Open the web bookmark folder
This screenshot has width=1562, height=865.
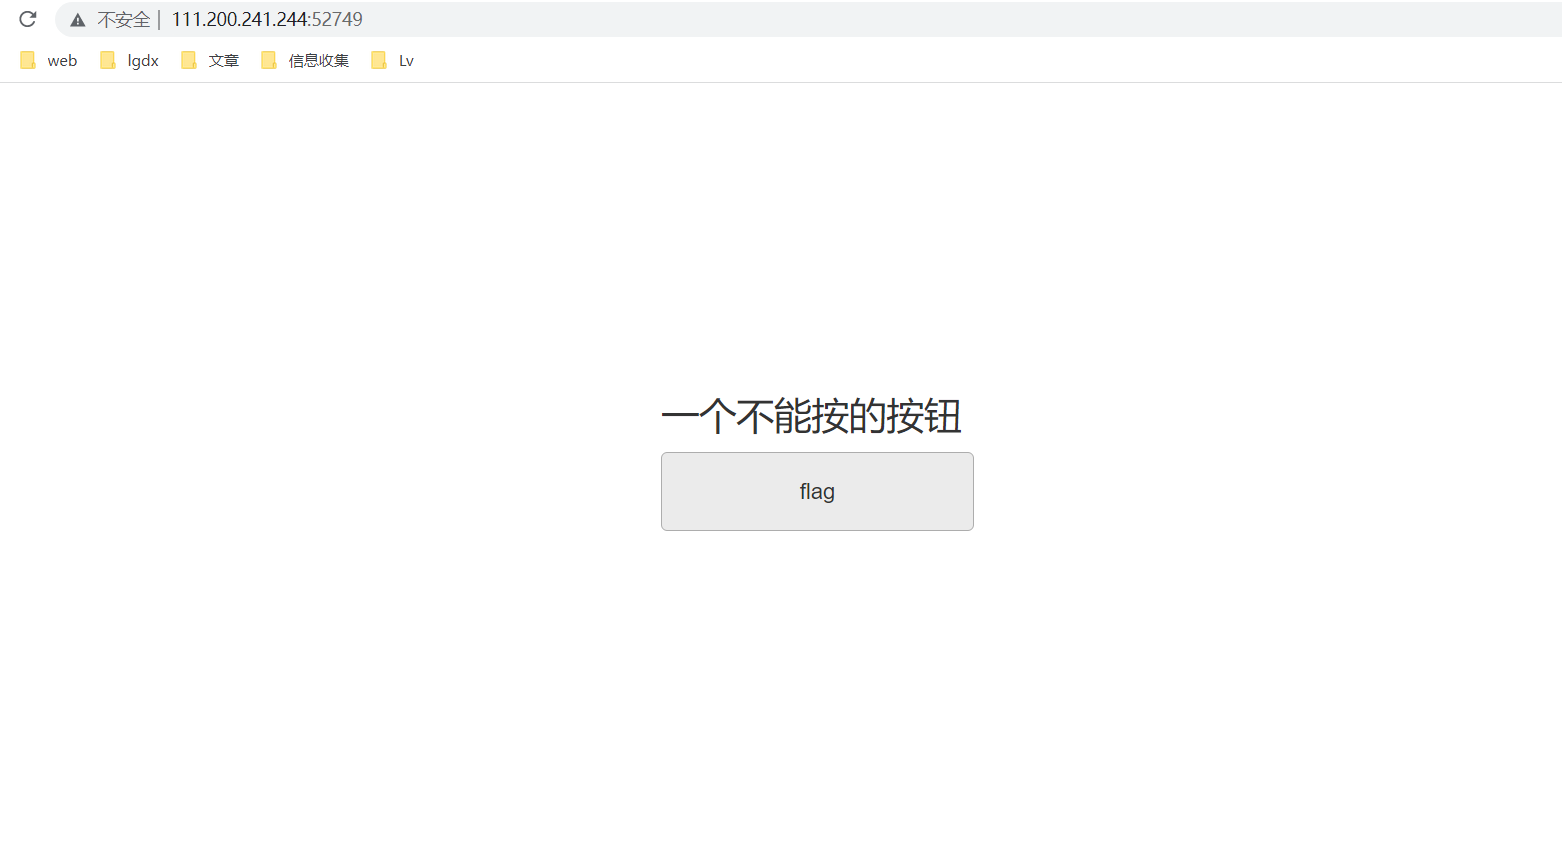[x=48, y=61]
